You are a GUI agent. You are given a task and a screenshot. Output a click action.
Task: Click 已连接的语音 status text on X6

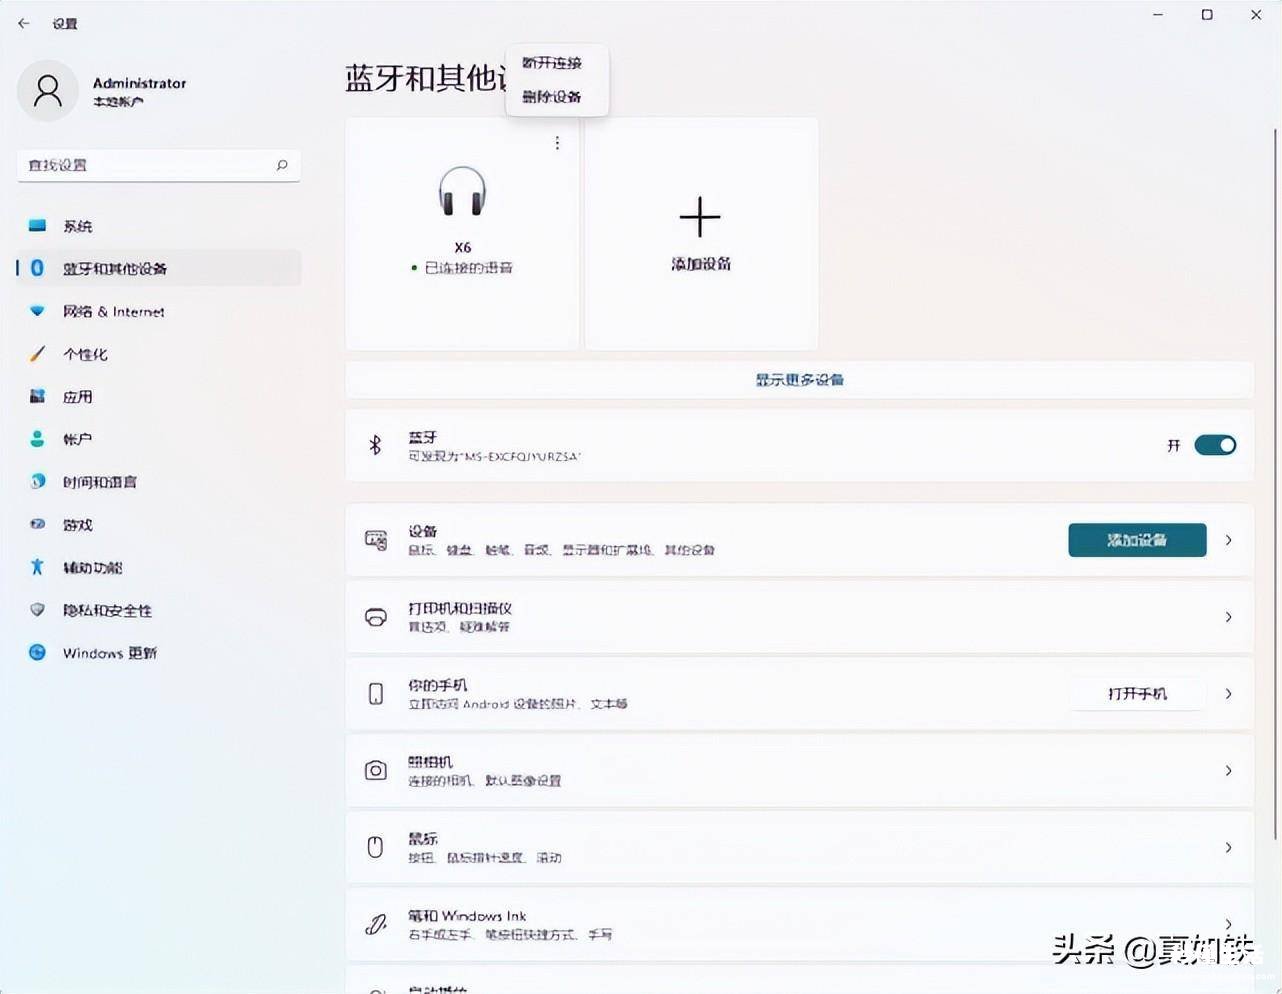pos(469,268)
